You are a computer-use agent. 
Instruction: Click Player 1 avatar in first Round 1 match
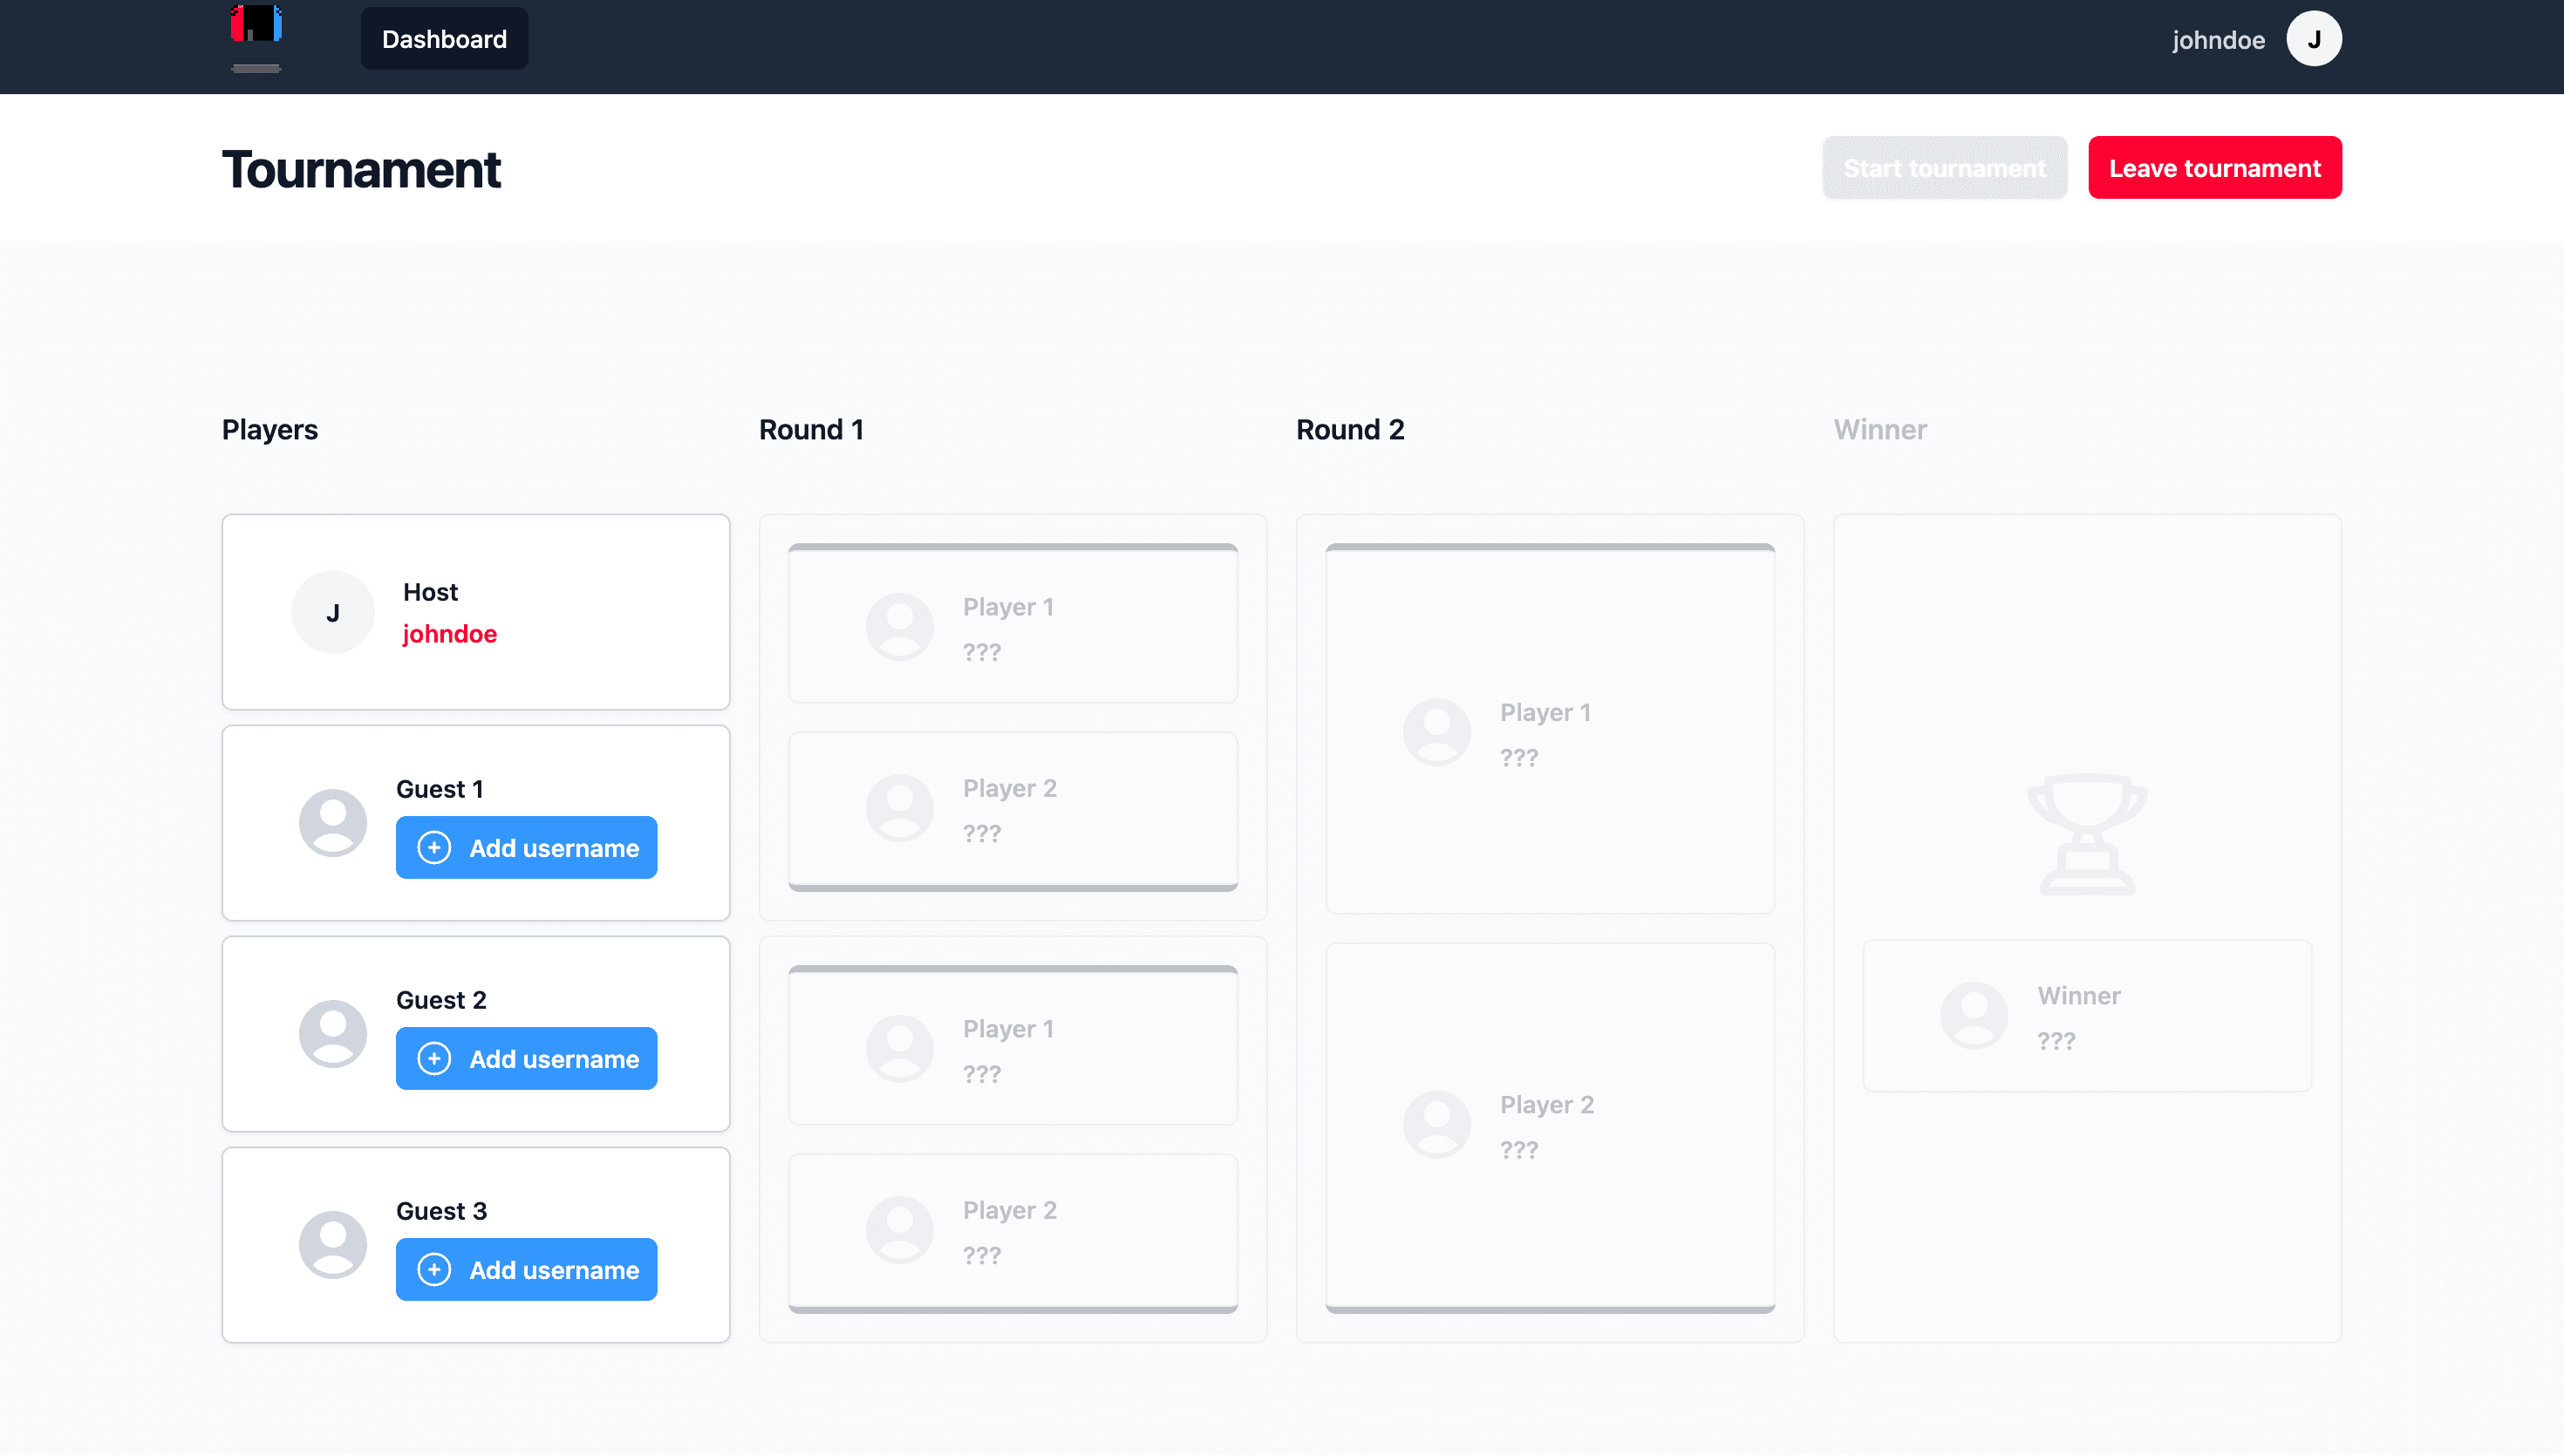[x=900, y=627]
